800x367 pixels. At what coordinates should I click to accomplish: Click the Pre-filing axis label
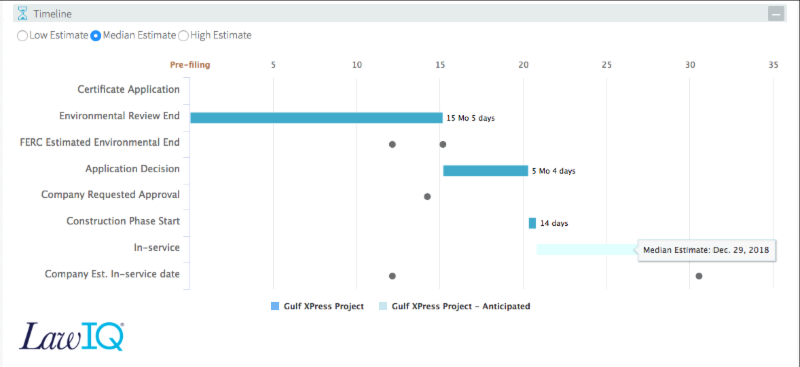click(190, 65)
